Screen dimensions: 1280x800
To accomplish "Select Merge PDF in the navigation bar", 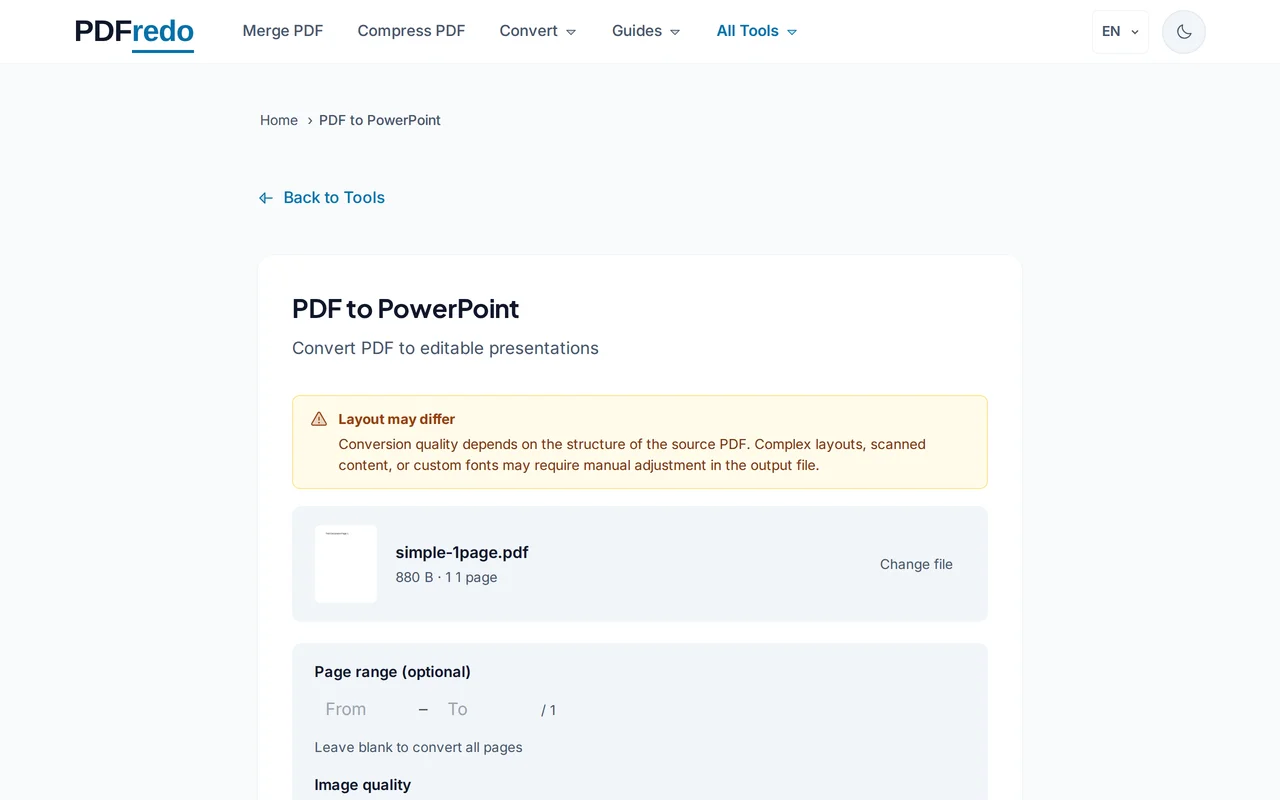I will [x=283, y=31].
